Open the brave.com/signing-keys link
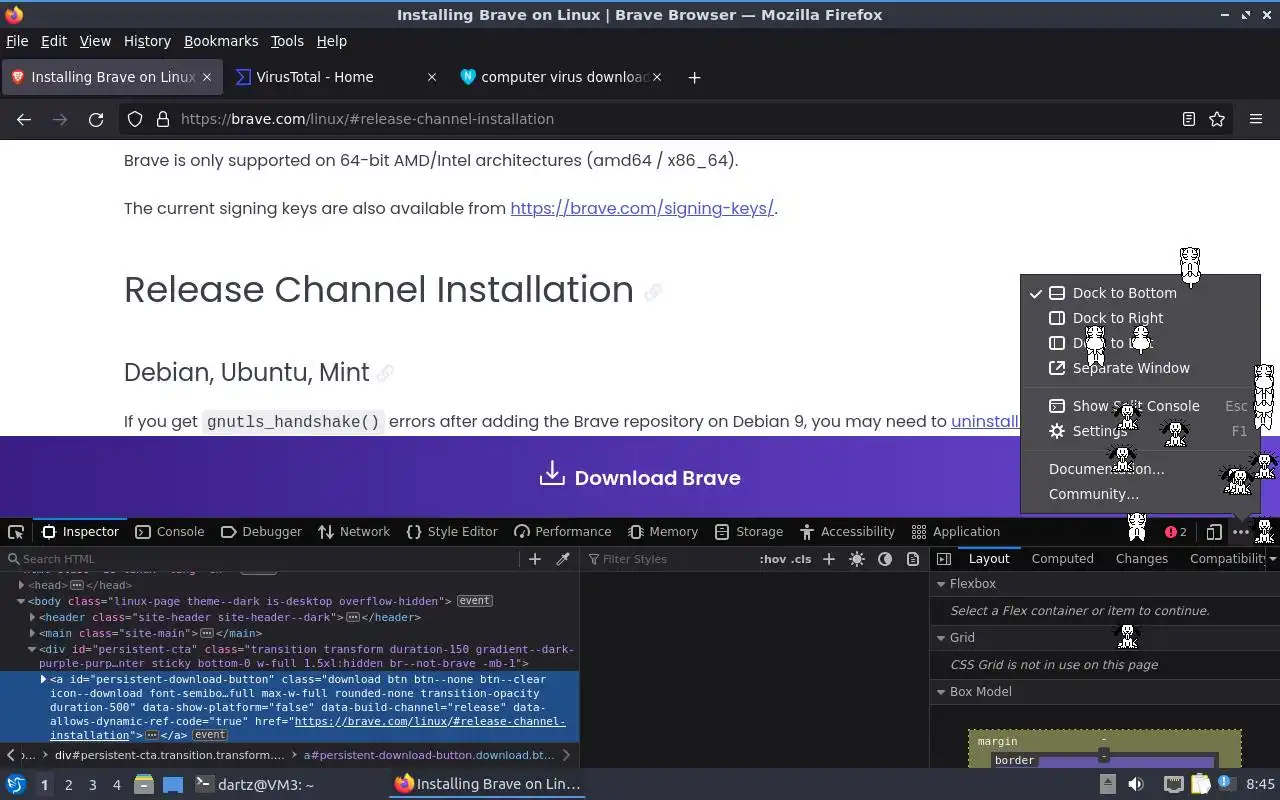The image size is (1280, 800). [642, 209]
